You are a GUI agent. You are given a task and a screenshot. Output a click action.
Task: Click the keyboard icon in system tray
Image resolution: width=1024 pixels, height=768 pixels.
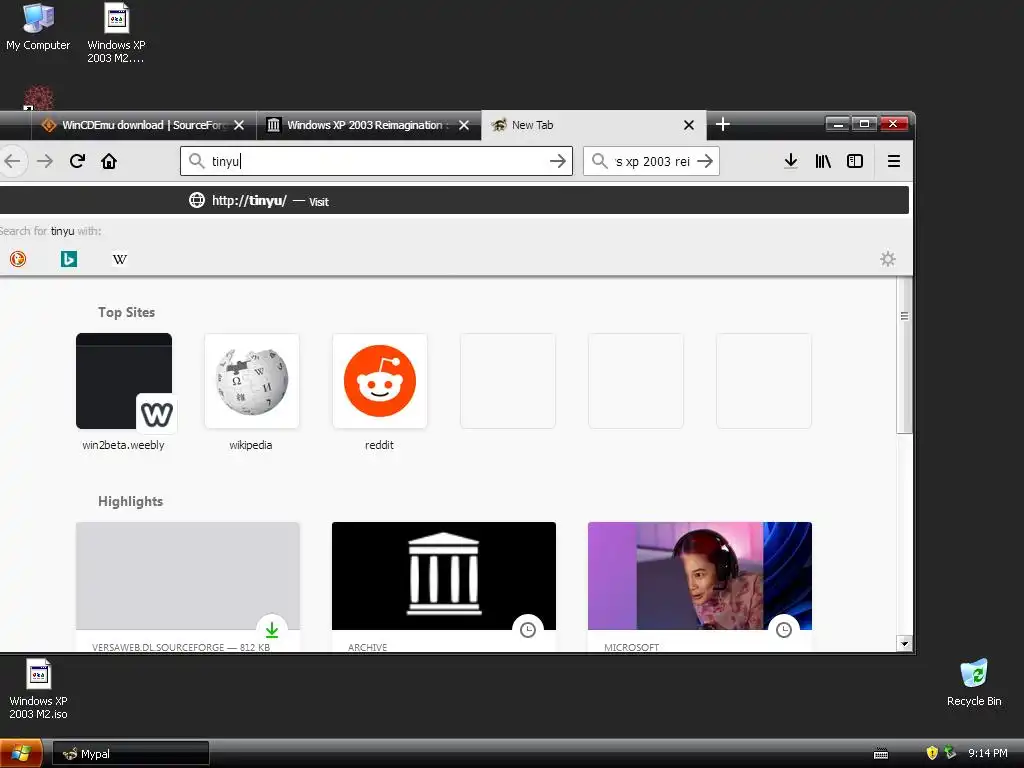(881, 754)
